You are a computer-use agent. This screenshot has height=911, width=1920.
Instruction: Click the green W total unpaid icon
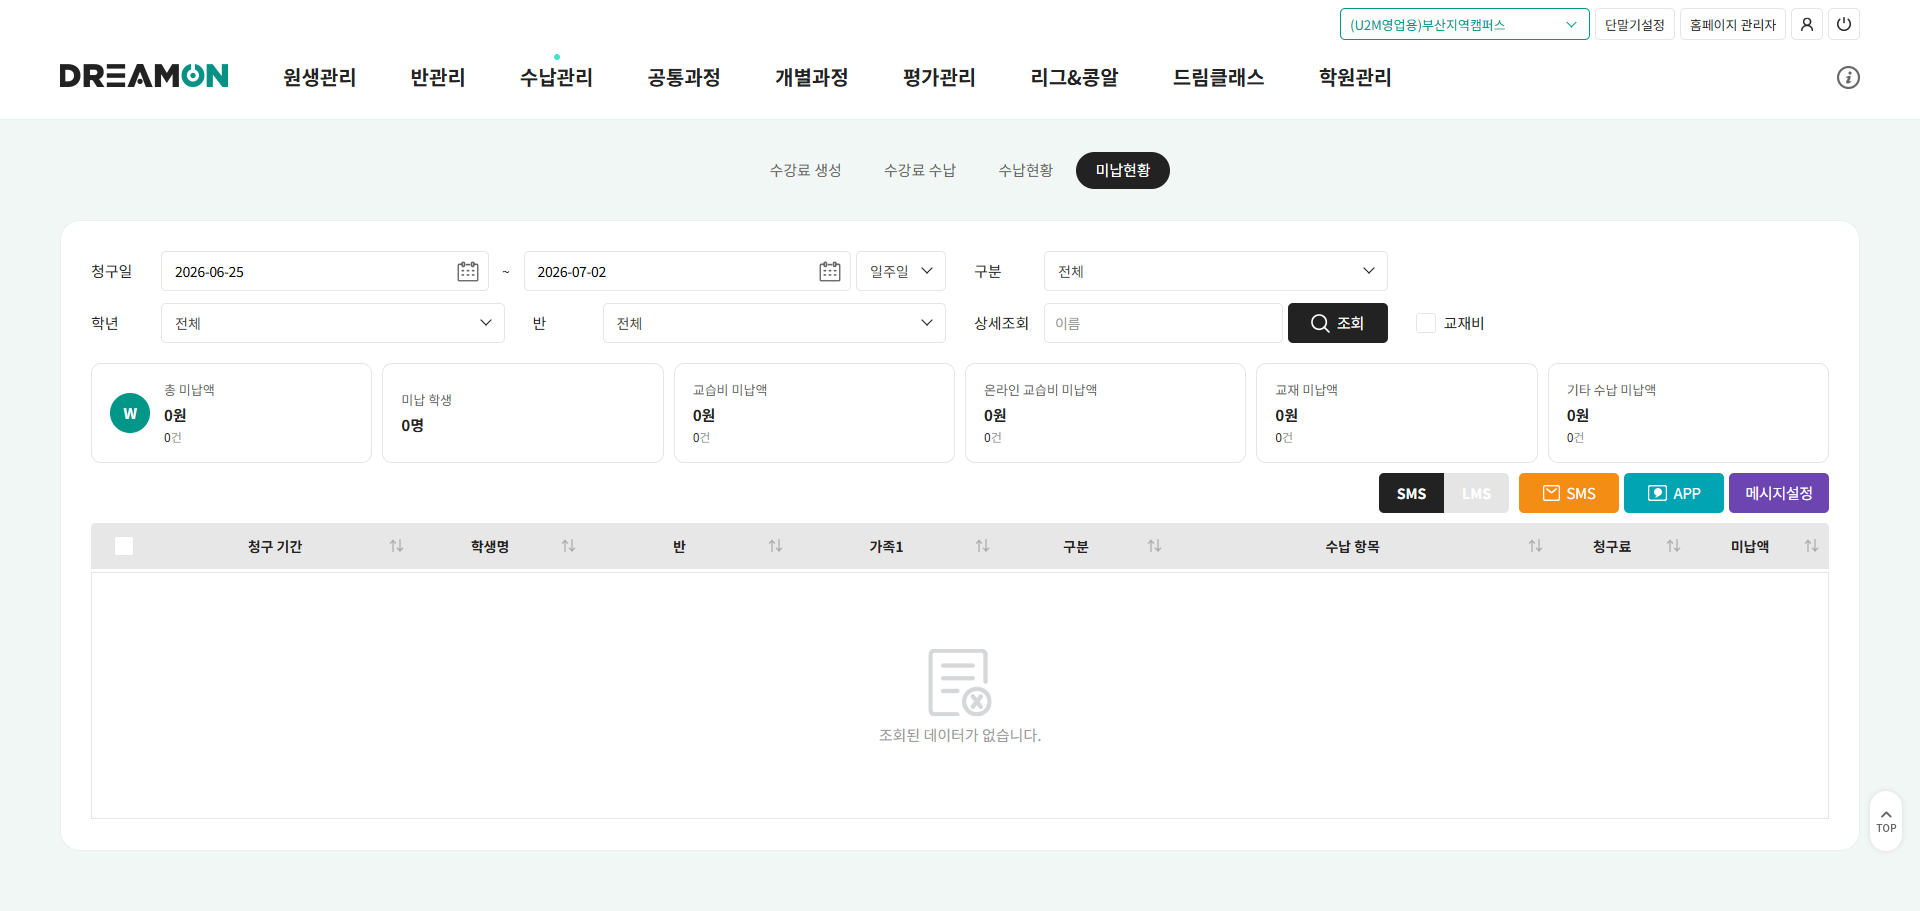coord(130,413)
